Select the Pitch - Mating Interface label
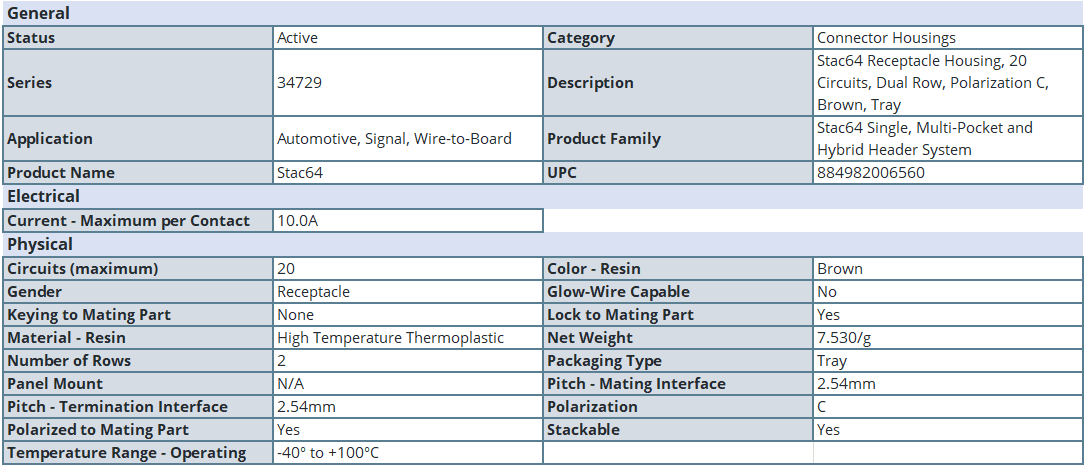This screenshot has width=1086, height=468. (637, 384)
